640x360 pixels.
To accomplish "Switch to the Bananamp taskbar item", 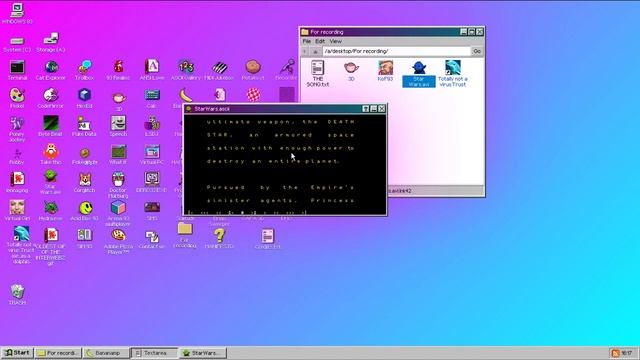I will pyautogui.click(x=106, y=353).
